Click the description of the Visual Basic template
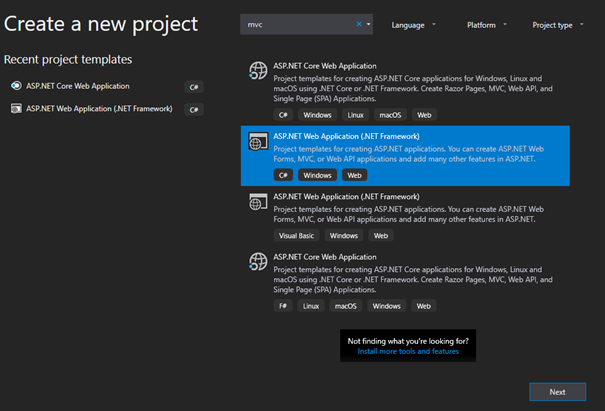Screen dimensions: 605x411 409,214
